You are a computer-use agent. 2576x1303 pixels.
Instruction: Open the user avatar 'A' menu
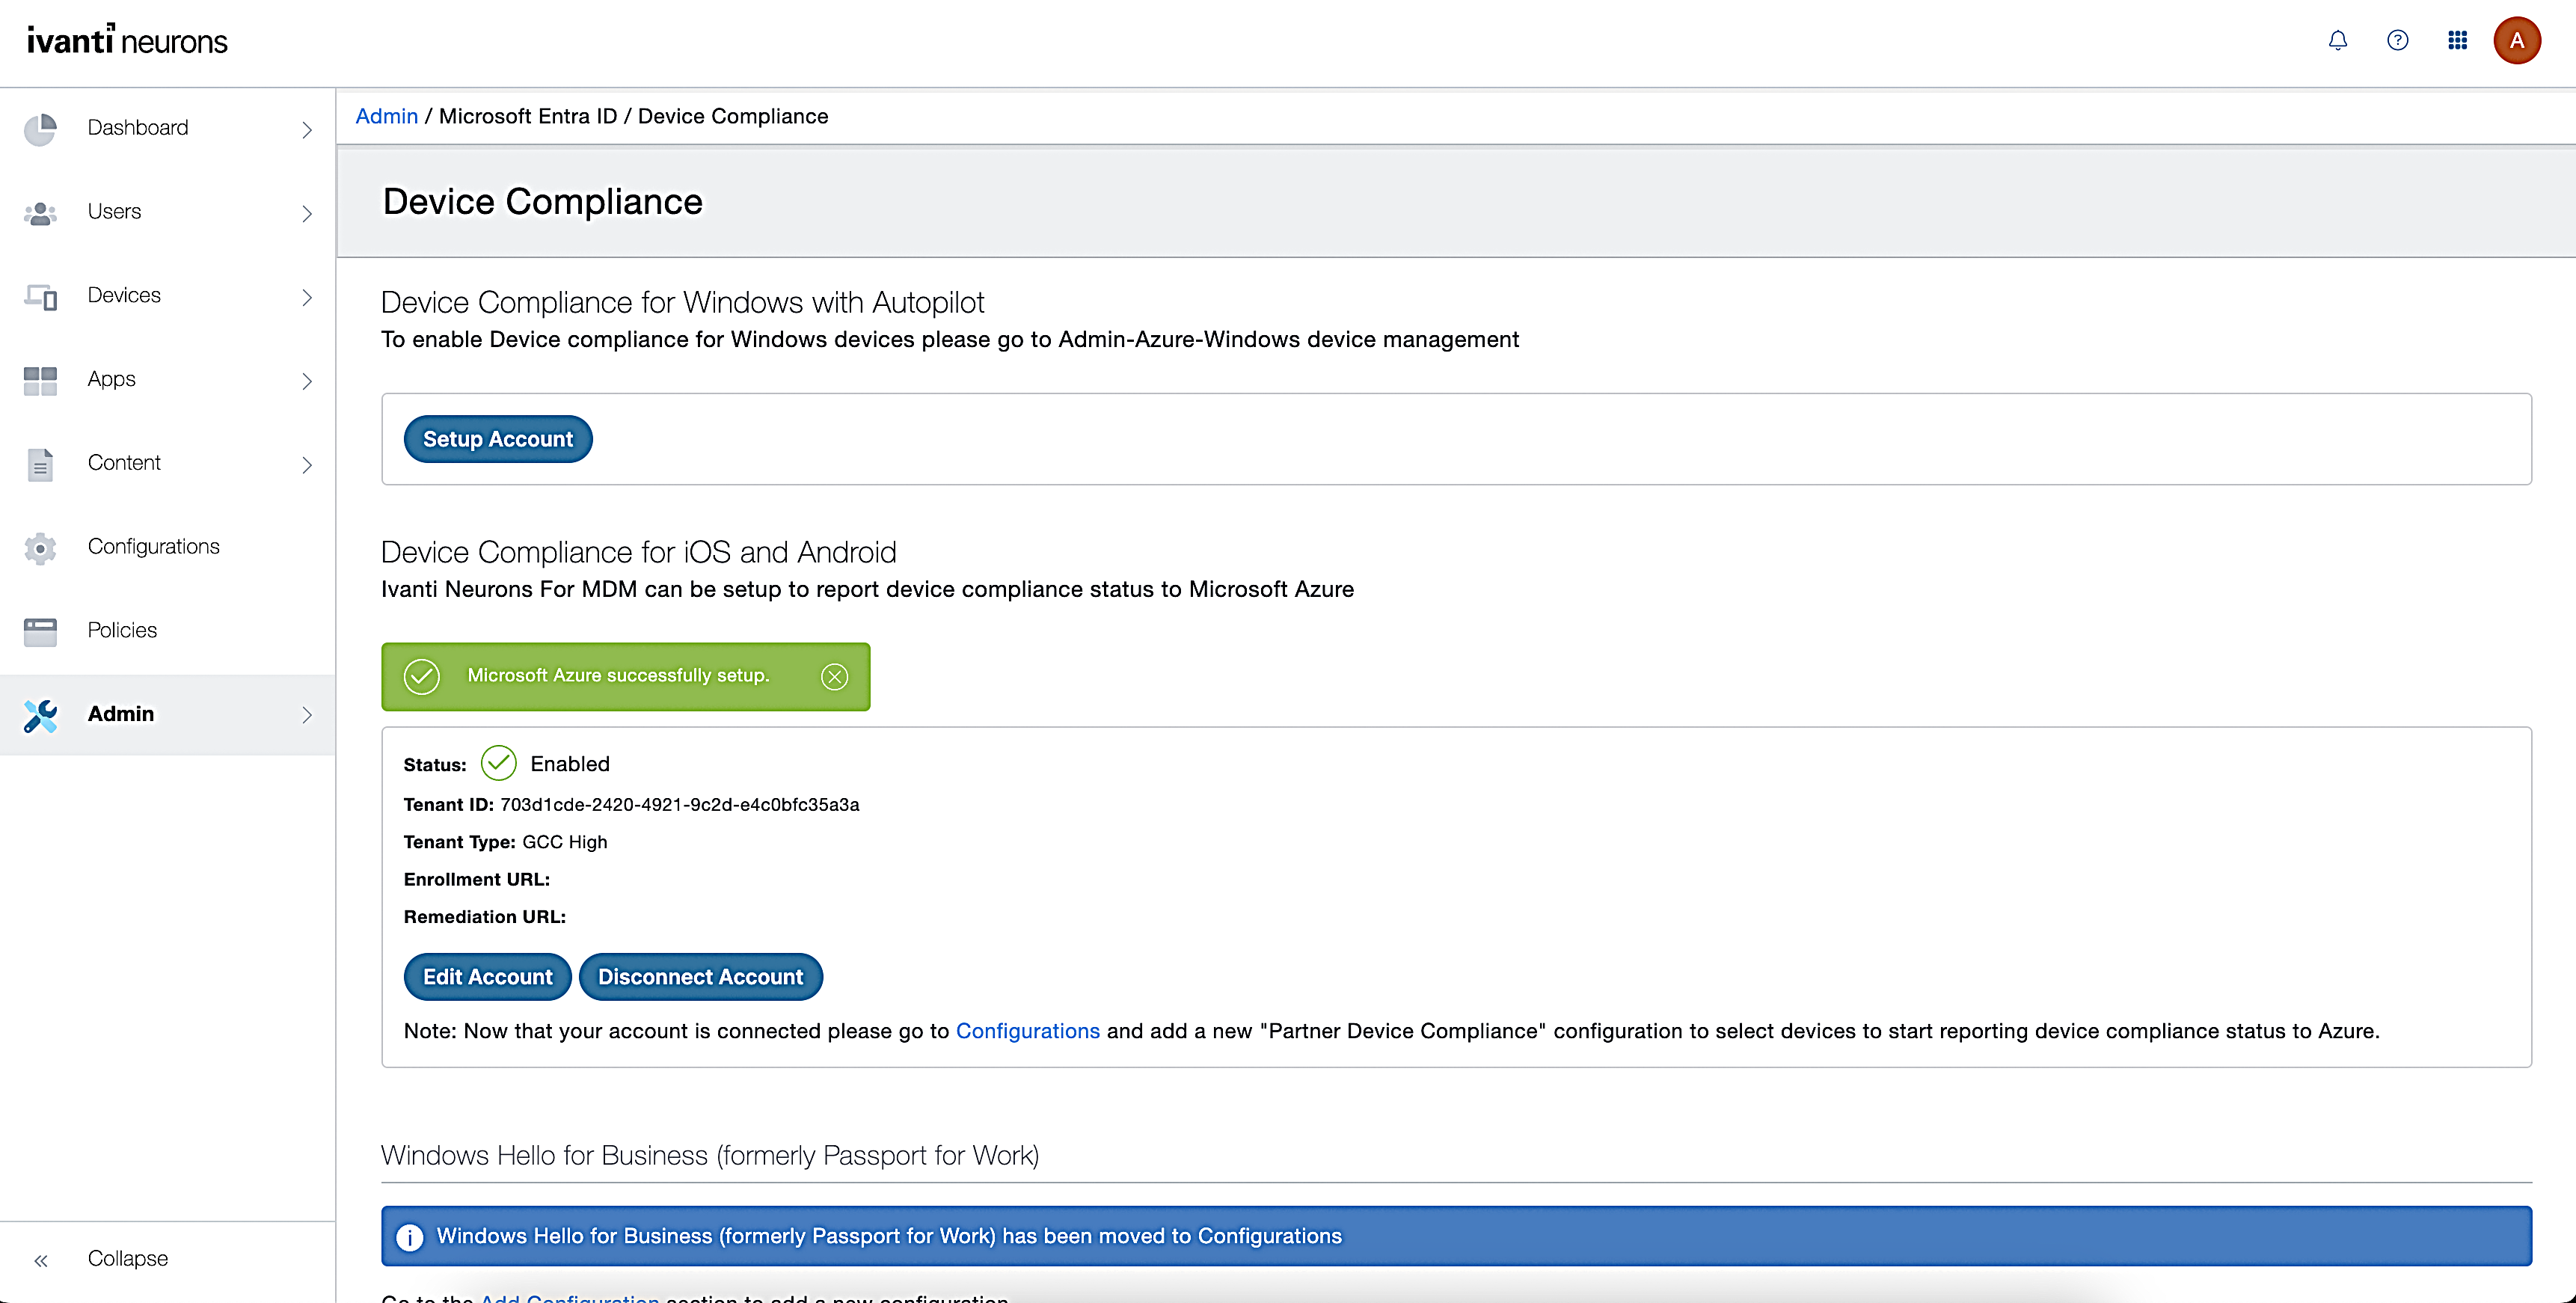coord(2516,41)
